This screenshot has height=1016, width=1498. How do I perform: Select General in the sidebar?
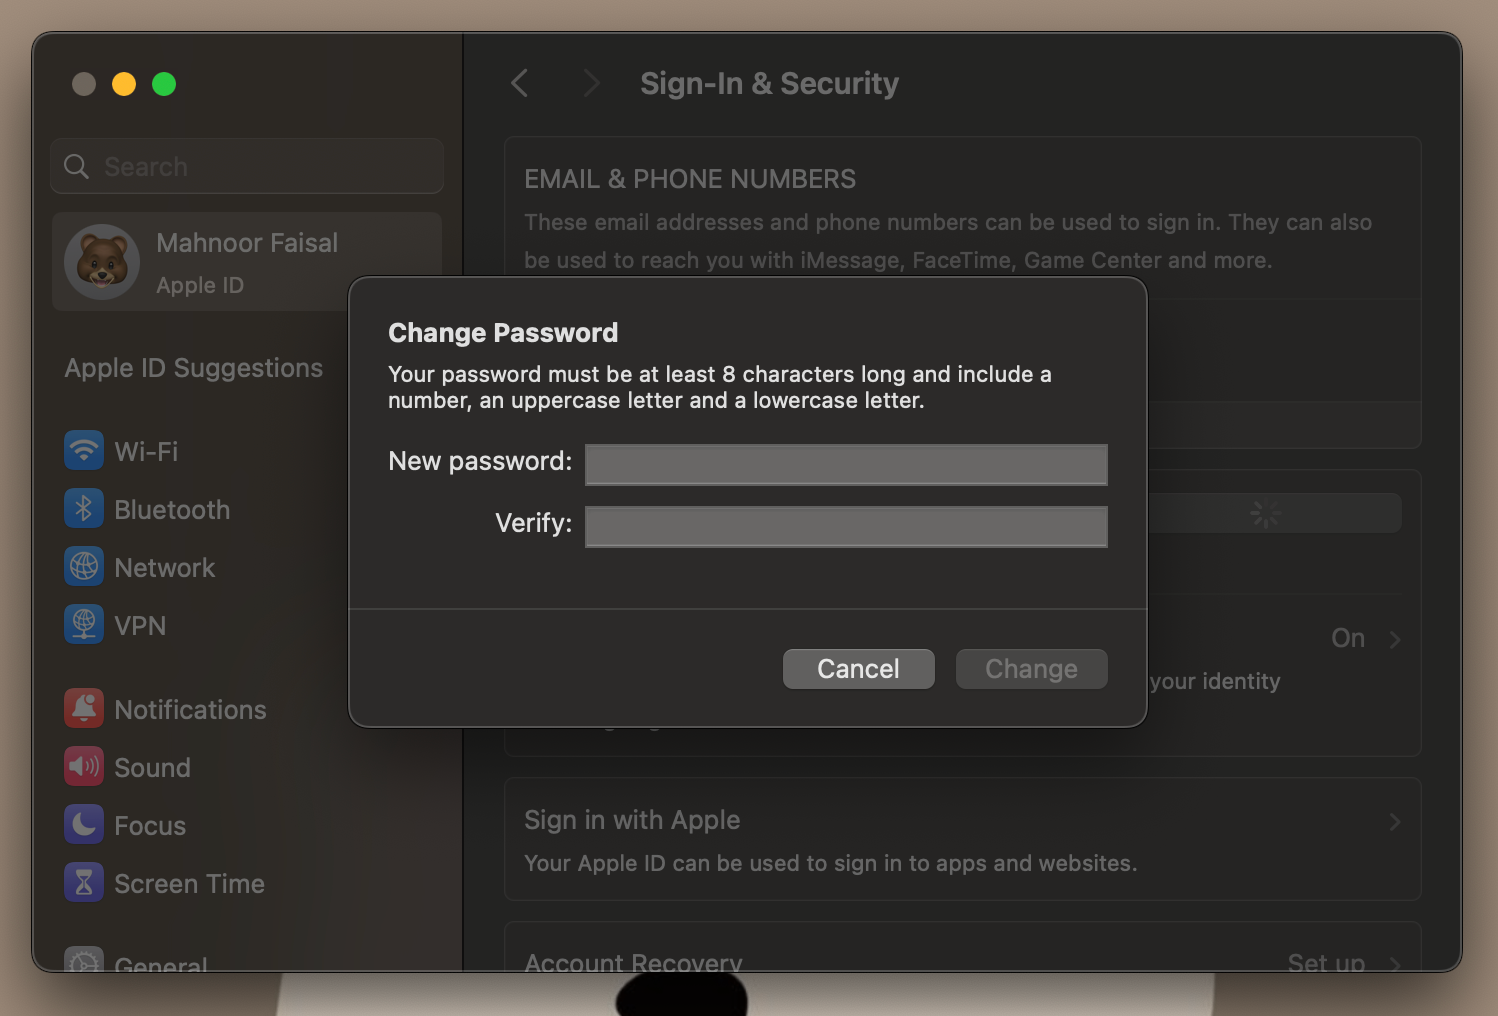coord(162,962)
